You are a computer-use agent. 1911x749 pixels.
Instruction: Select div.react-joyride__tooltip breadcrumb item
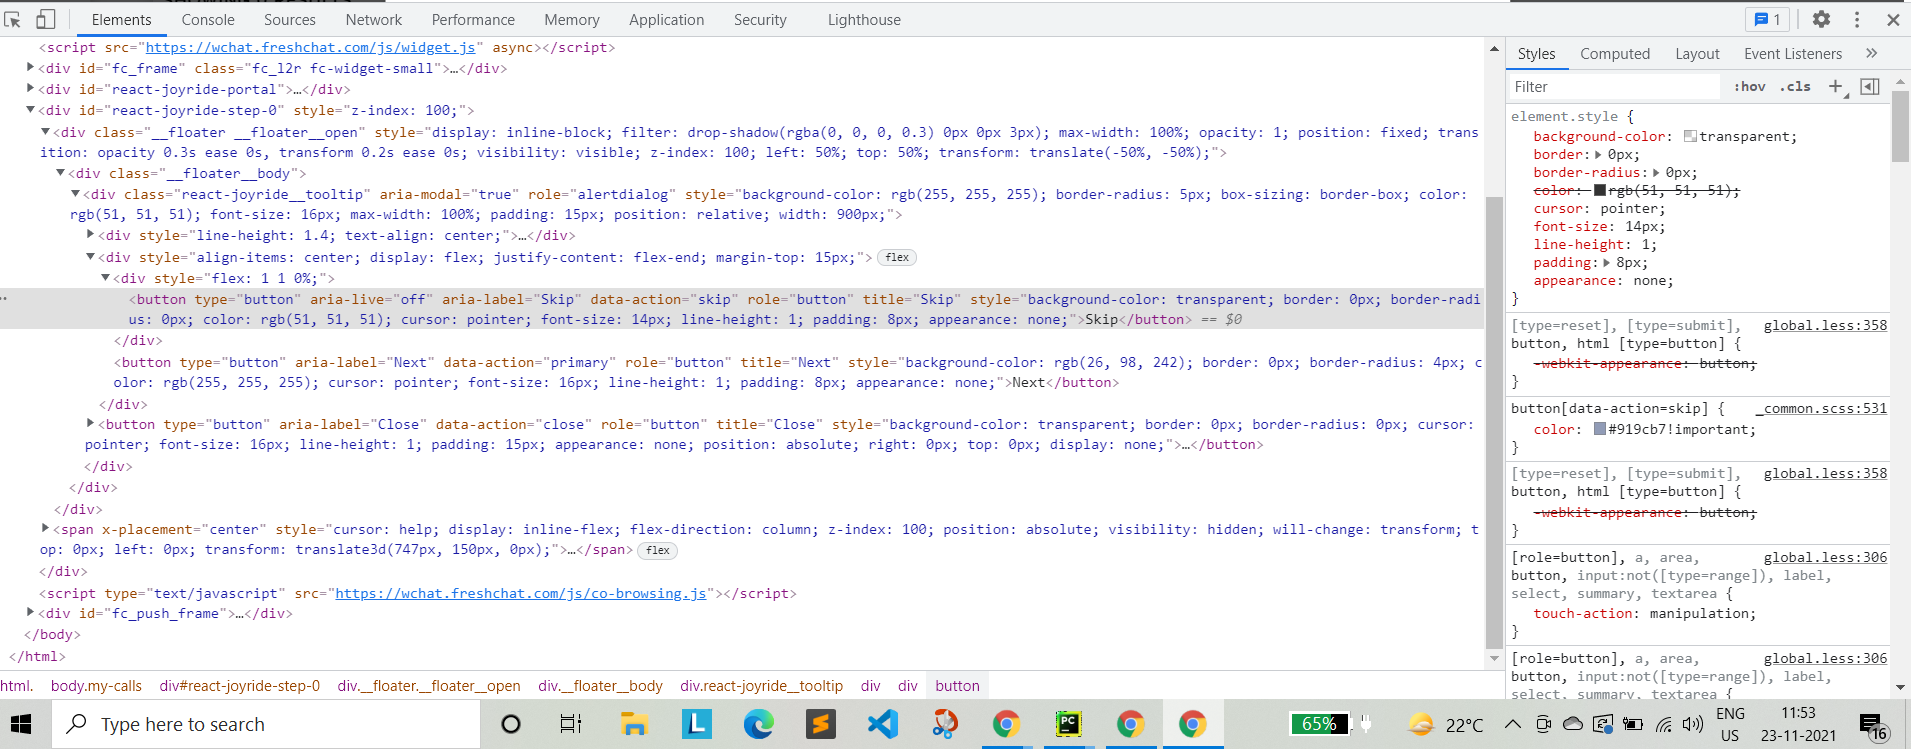(x=761, y=686)
